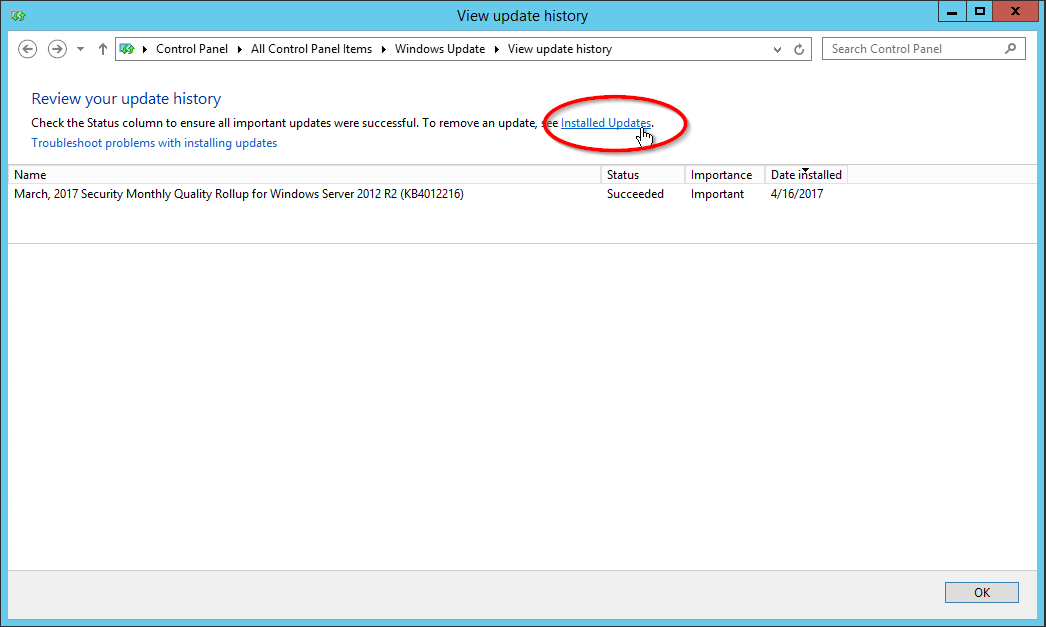Viewport: 1046px width, 627px height.
Task: Sort by the Name column header
Action: tap(304, 175)
